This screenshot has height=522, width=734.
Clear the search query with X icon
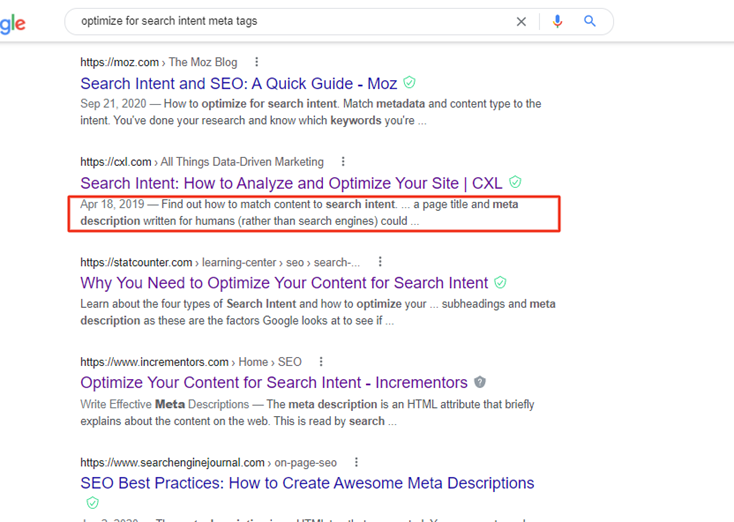pyautogui.click(x=521, y=21)
